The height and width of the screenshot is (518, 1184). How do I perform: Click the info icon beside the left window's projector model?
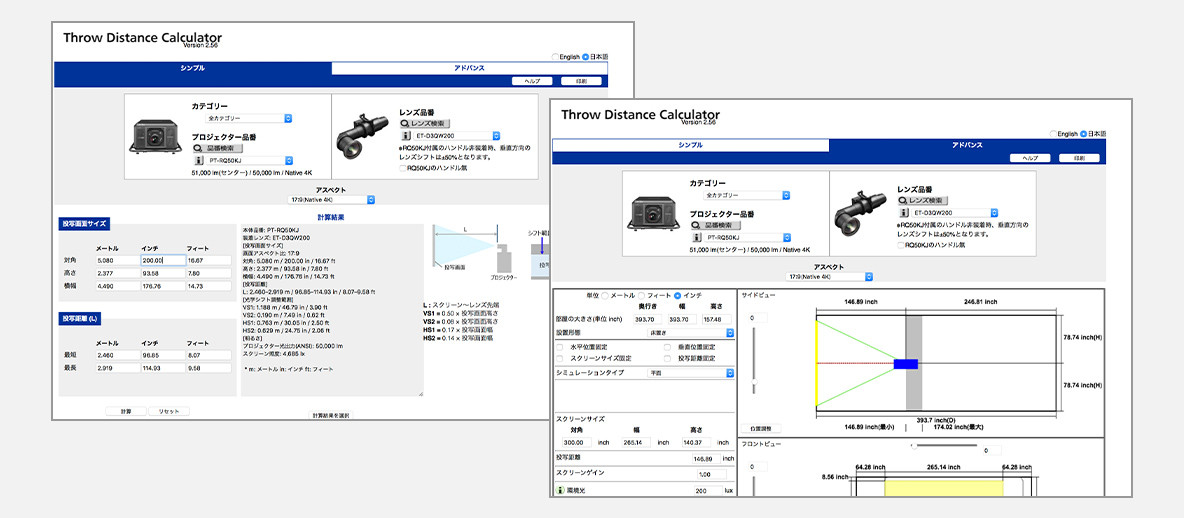click(x=197, y=160)
